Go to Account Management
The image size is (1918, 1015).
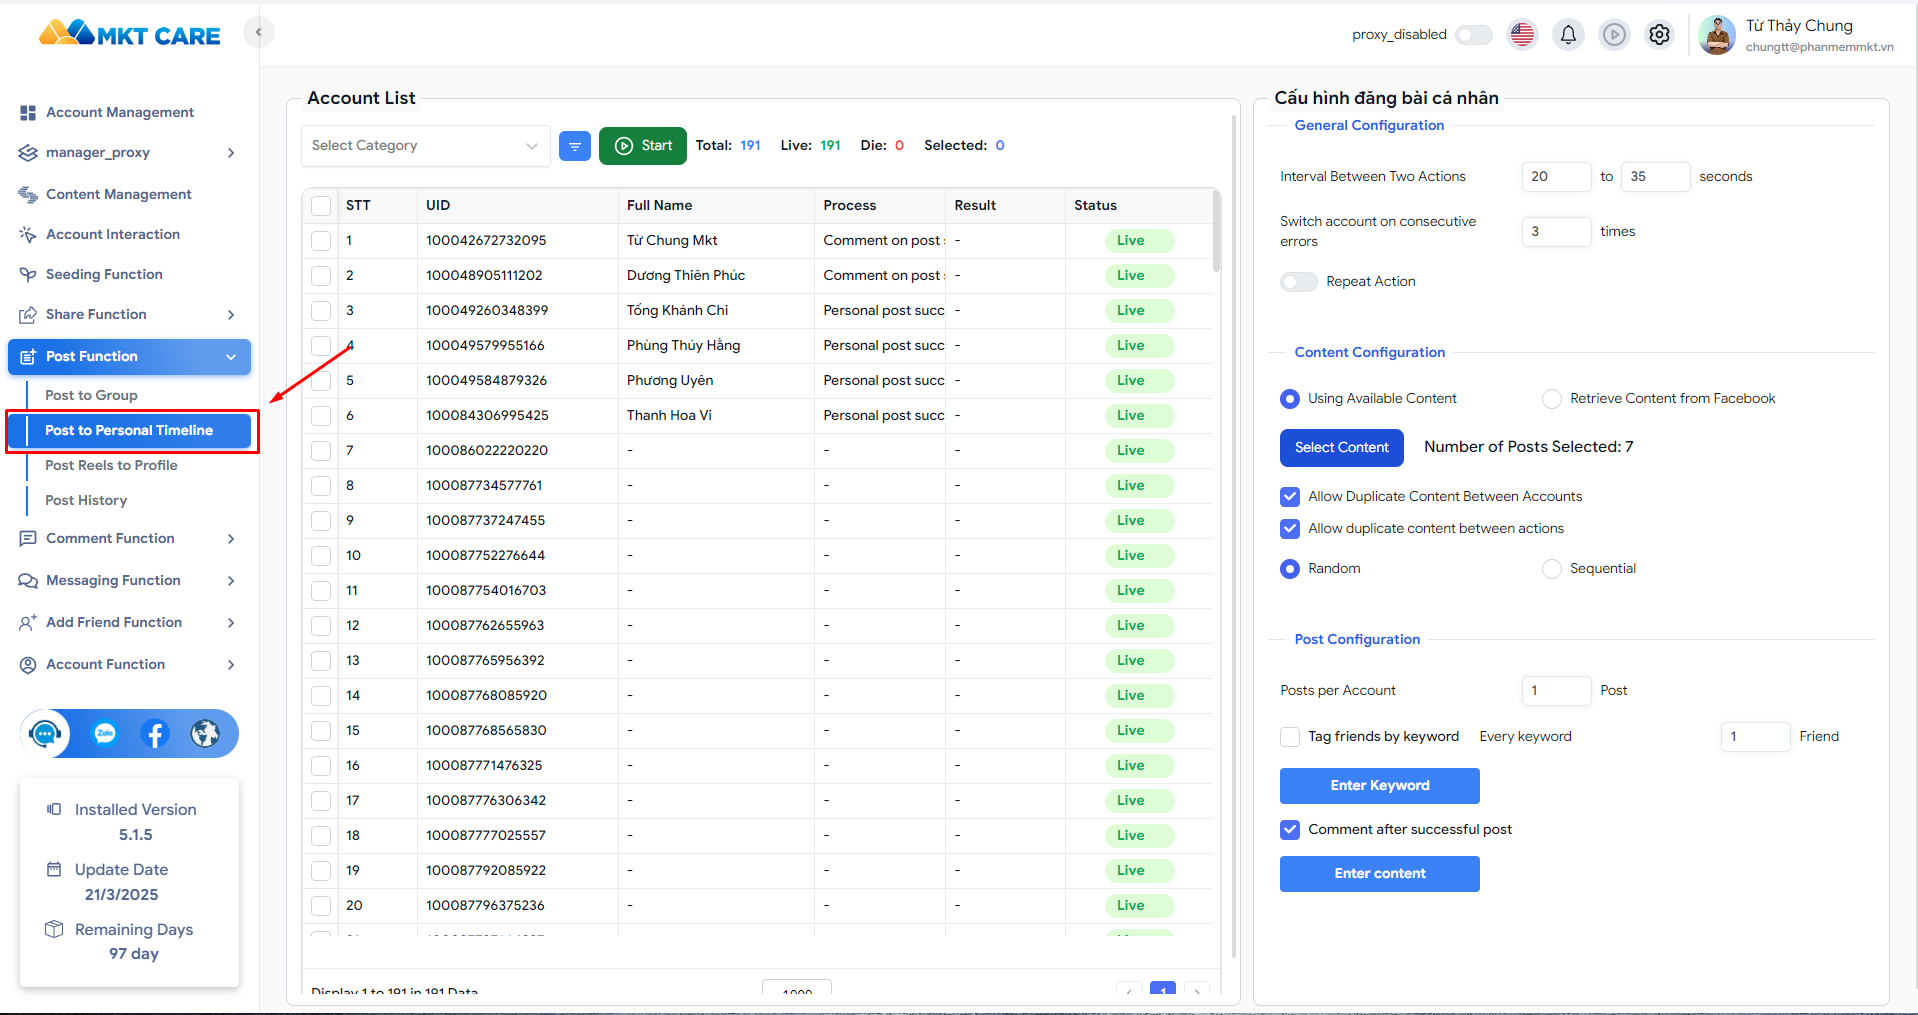click(x=120, y=112)
